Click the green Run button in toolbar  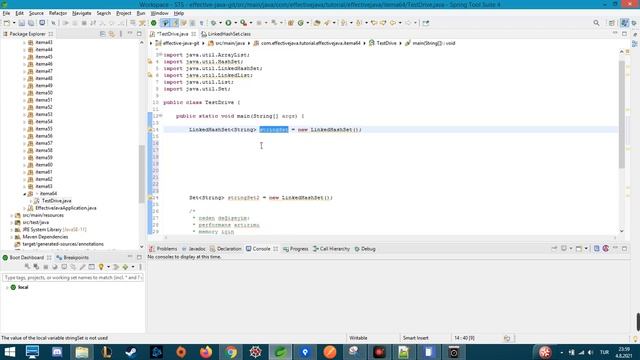tap(229, 23)
